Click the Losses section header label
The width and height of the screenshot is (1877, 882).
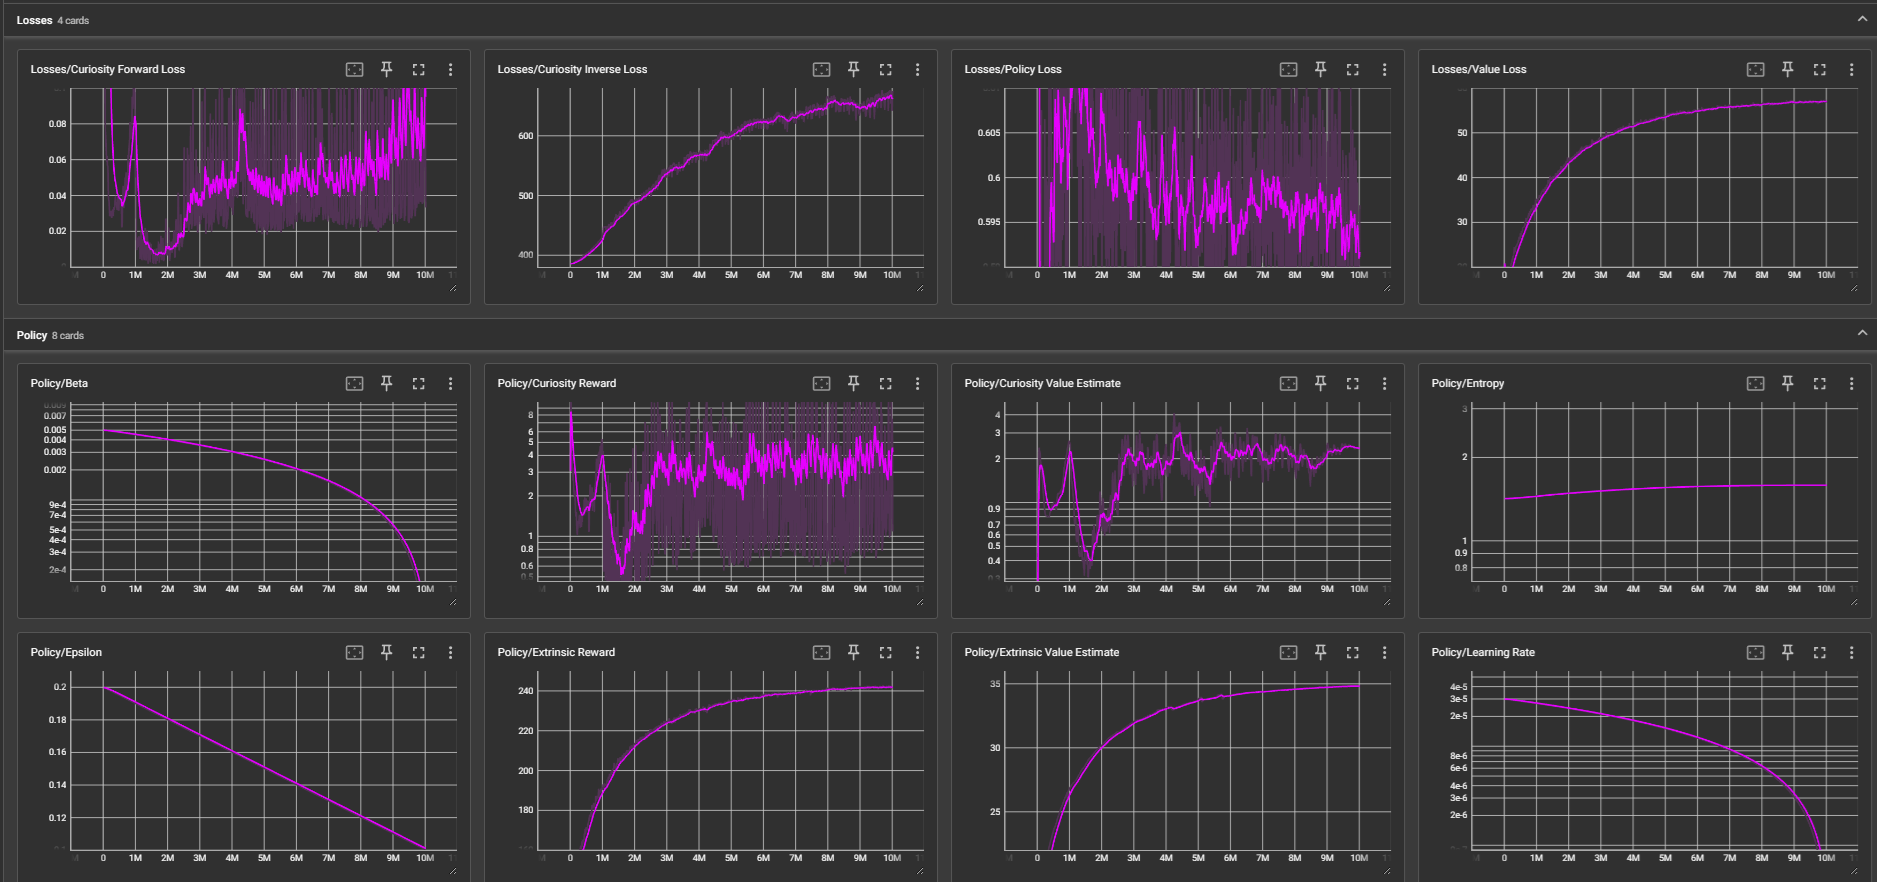point(34,20)
